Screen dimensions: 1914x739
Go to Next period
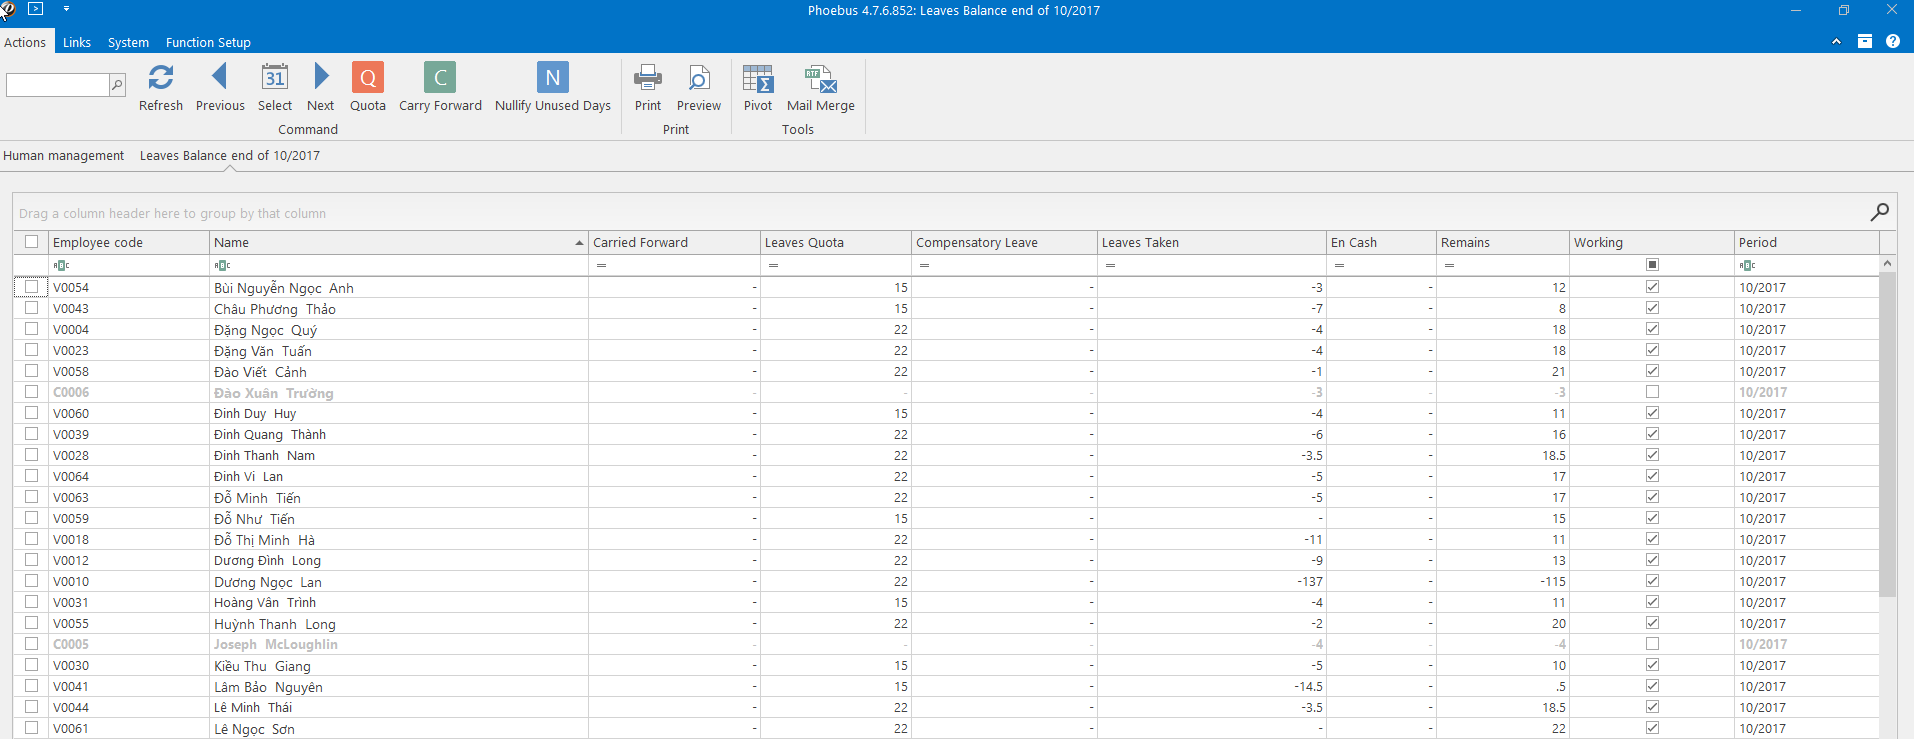tap(321, 76)
